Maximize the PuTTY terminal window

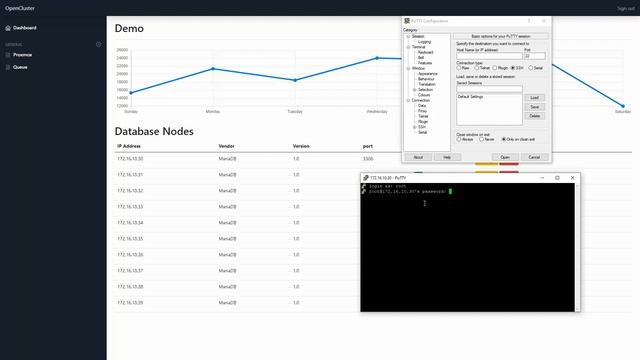557,178
